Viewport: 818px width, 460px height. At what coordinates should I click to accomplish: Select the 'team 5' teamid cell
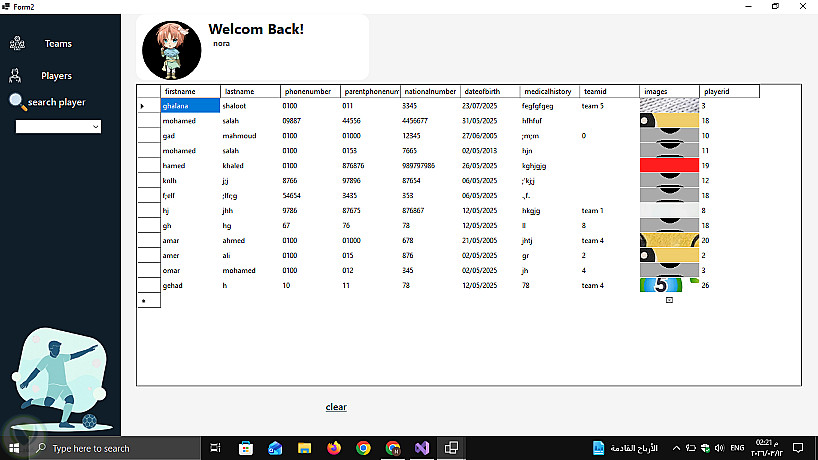(609, 106)
